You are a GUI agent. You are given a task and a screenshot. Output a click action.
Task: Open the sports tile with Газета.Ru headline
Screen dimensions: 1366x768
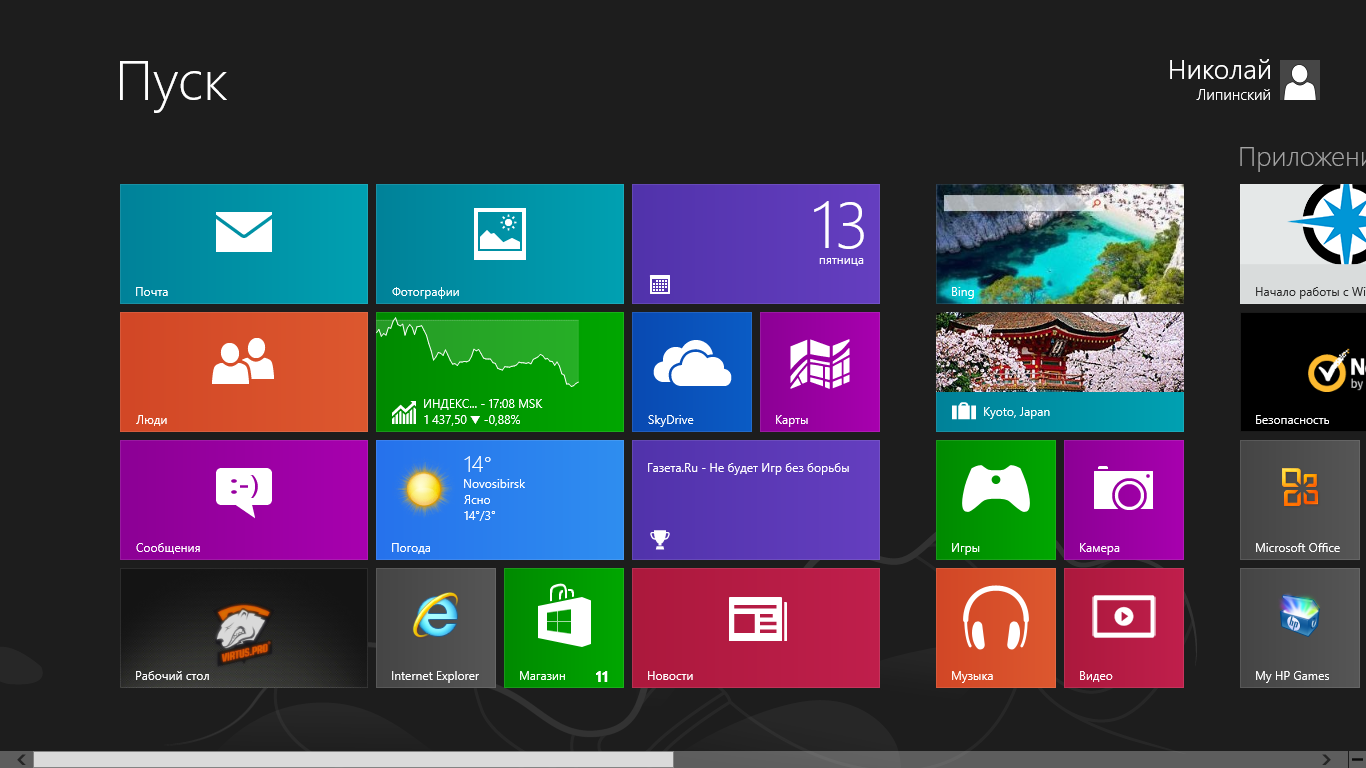point(756,500)
